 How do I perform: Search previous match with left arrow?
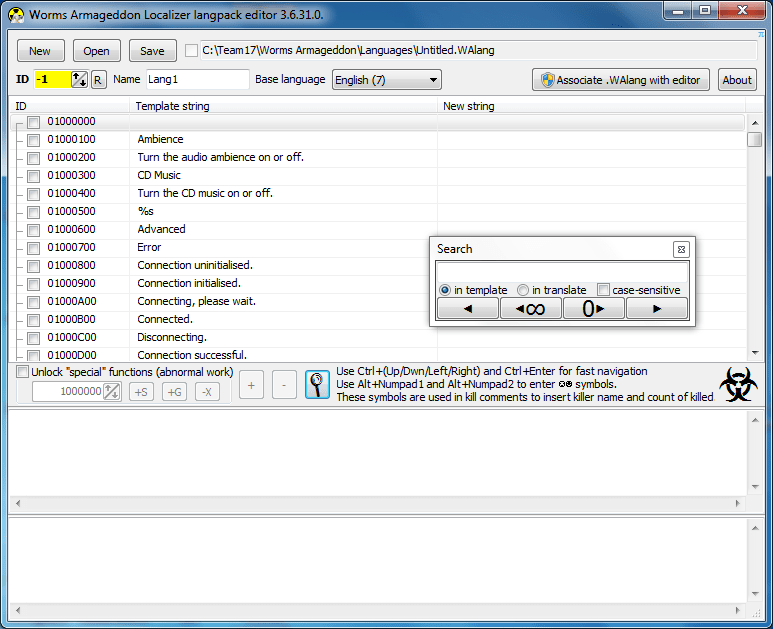point(468,309)
